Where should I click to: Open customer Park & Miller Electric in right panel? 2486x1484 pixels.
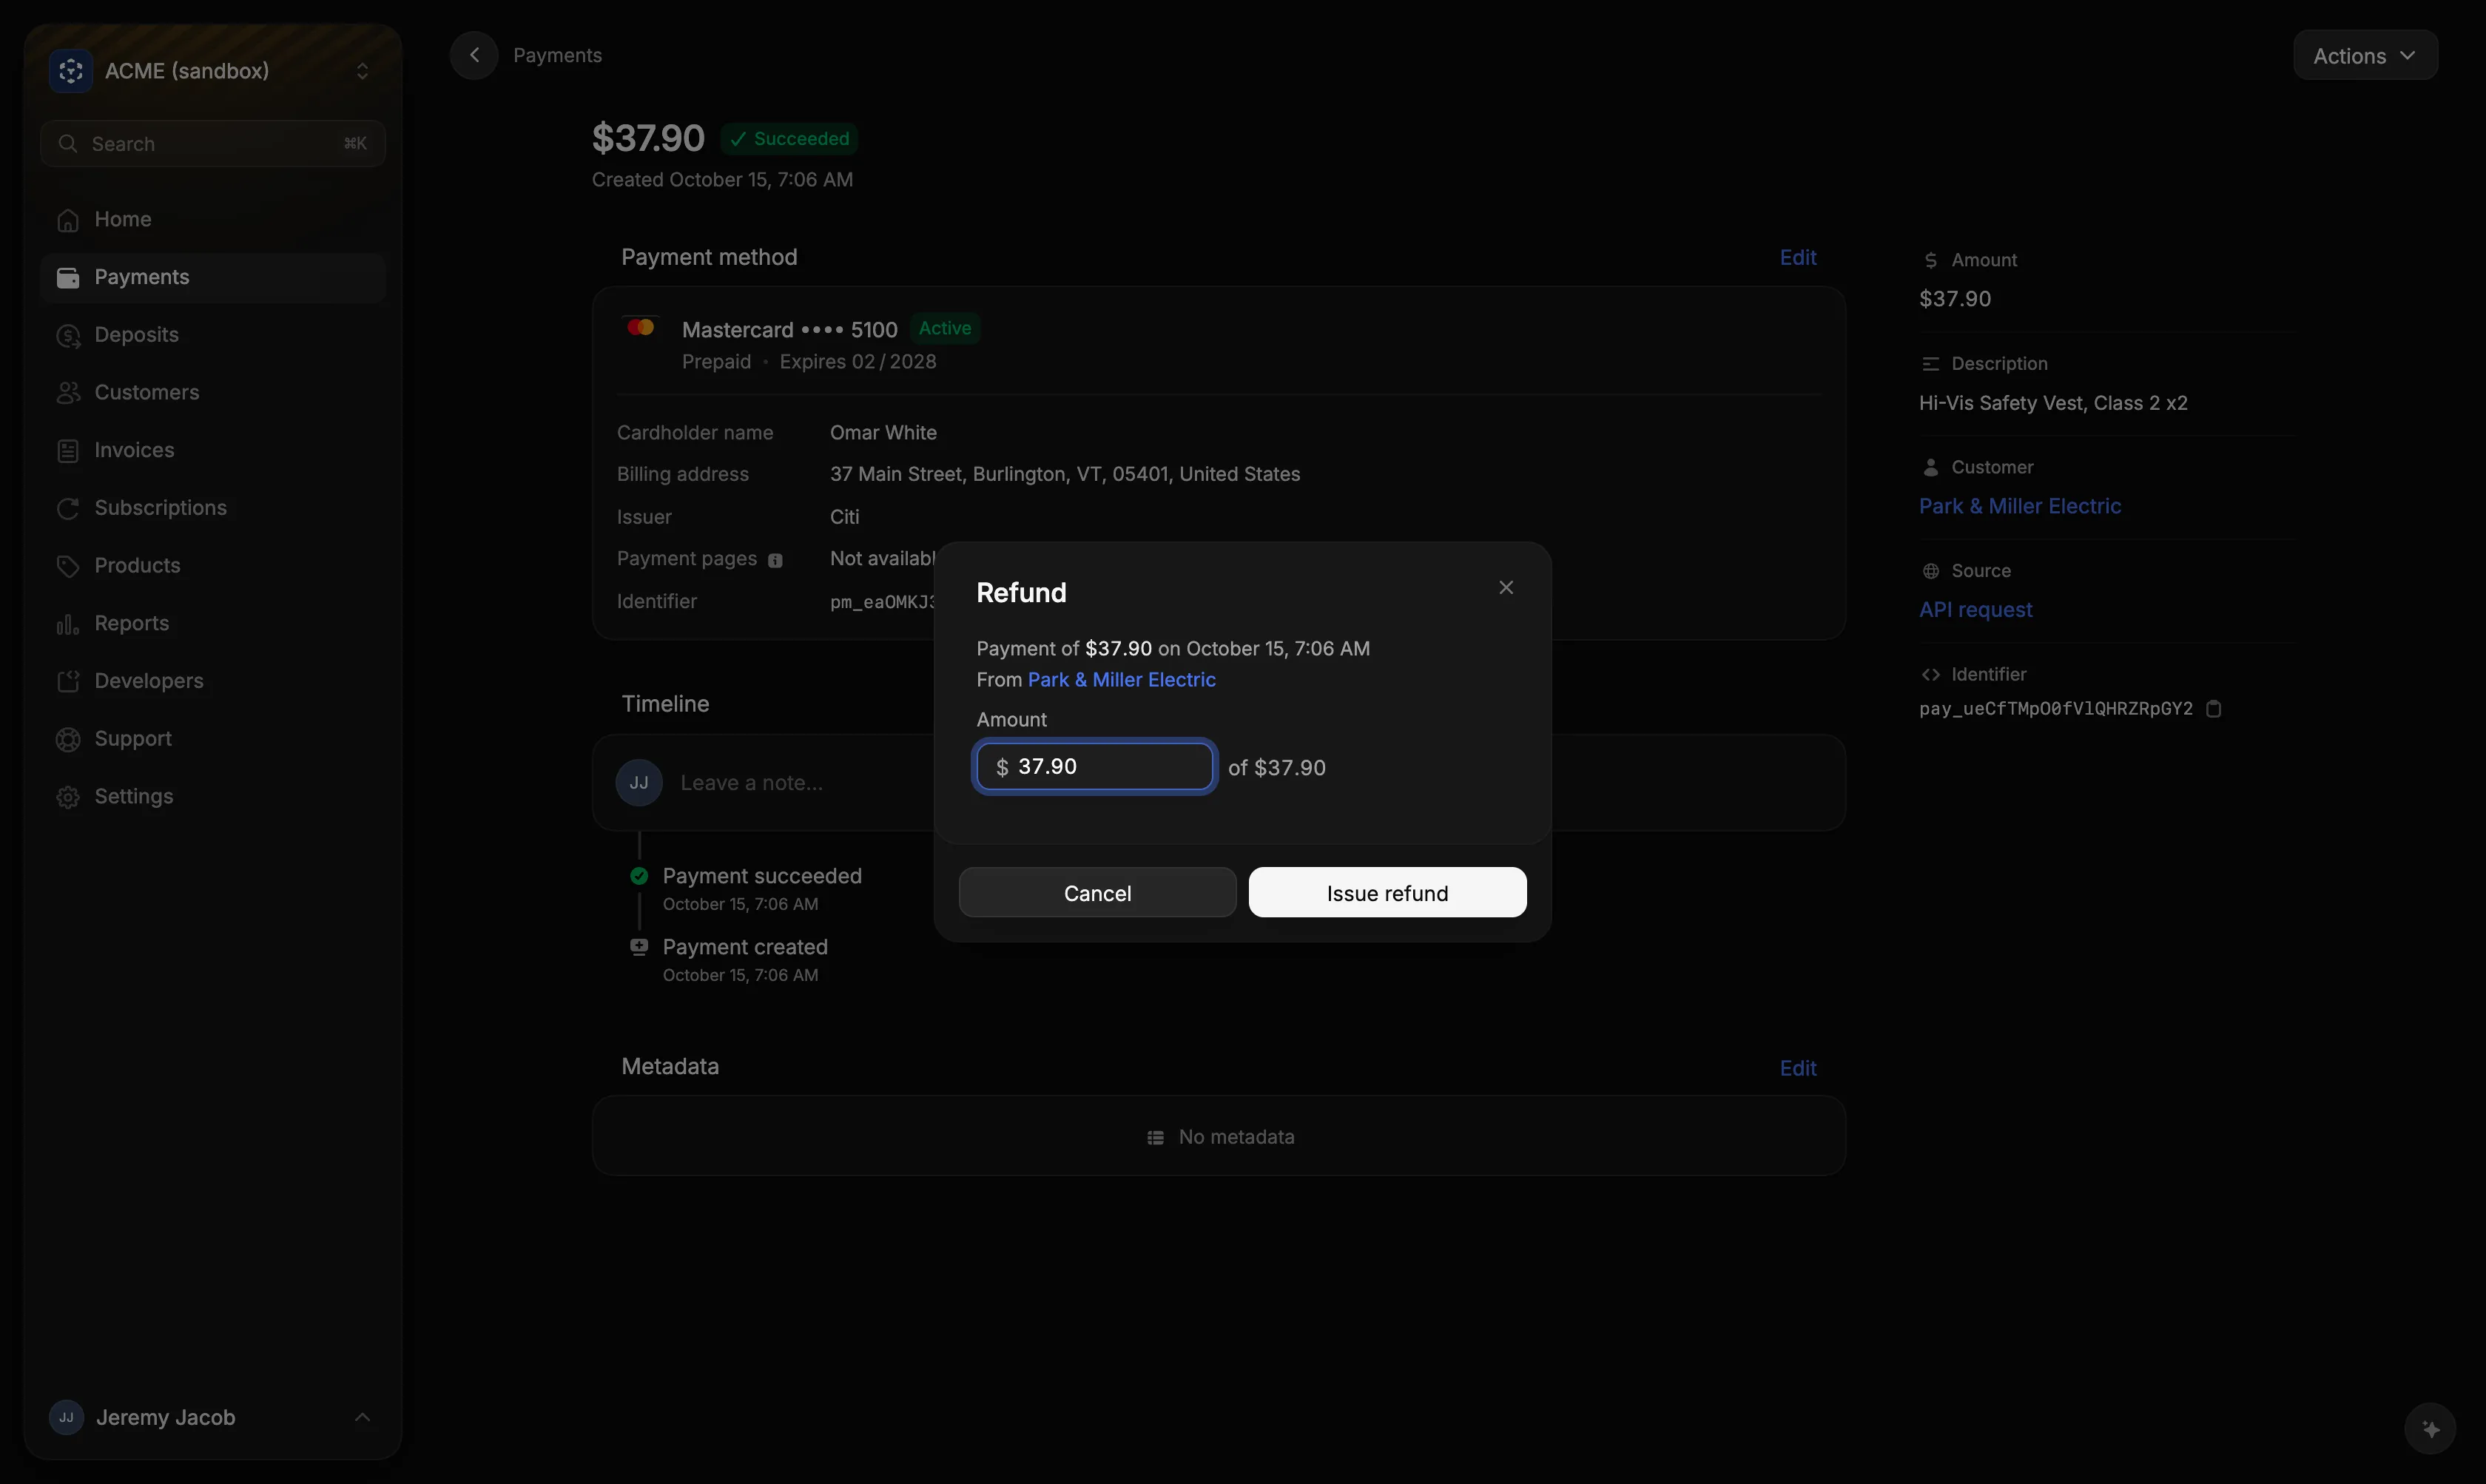(2019, 506)
